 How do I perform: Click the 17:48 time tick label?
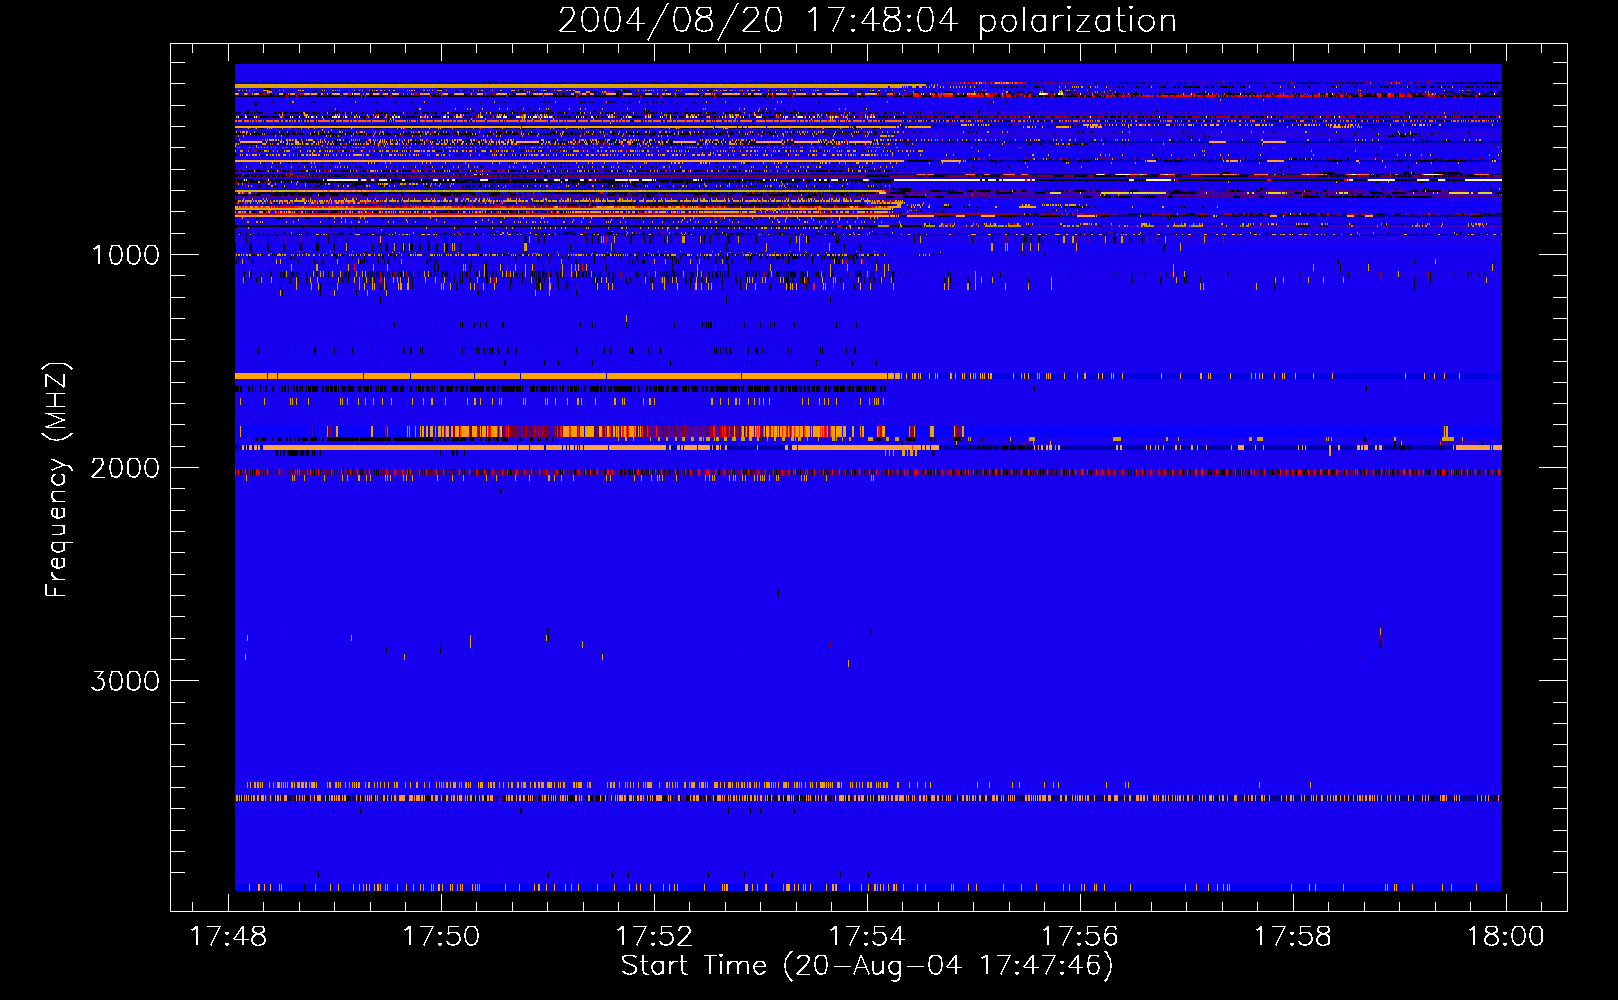tap(228, 937)
